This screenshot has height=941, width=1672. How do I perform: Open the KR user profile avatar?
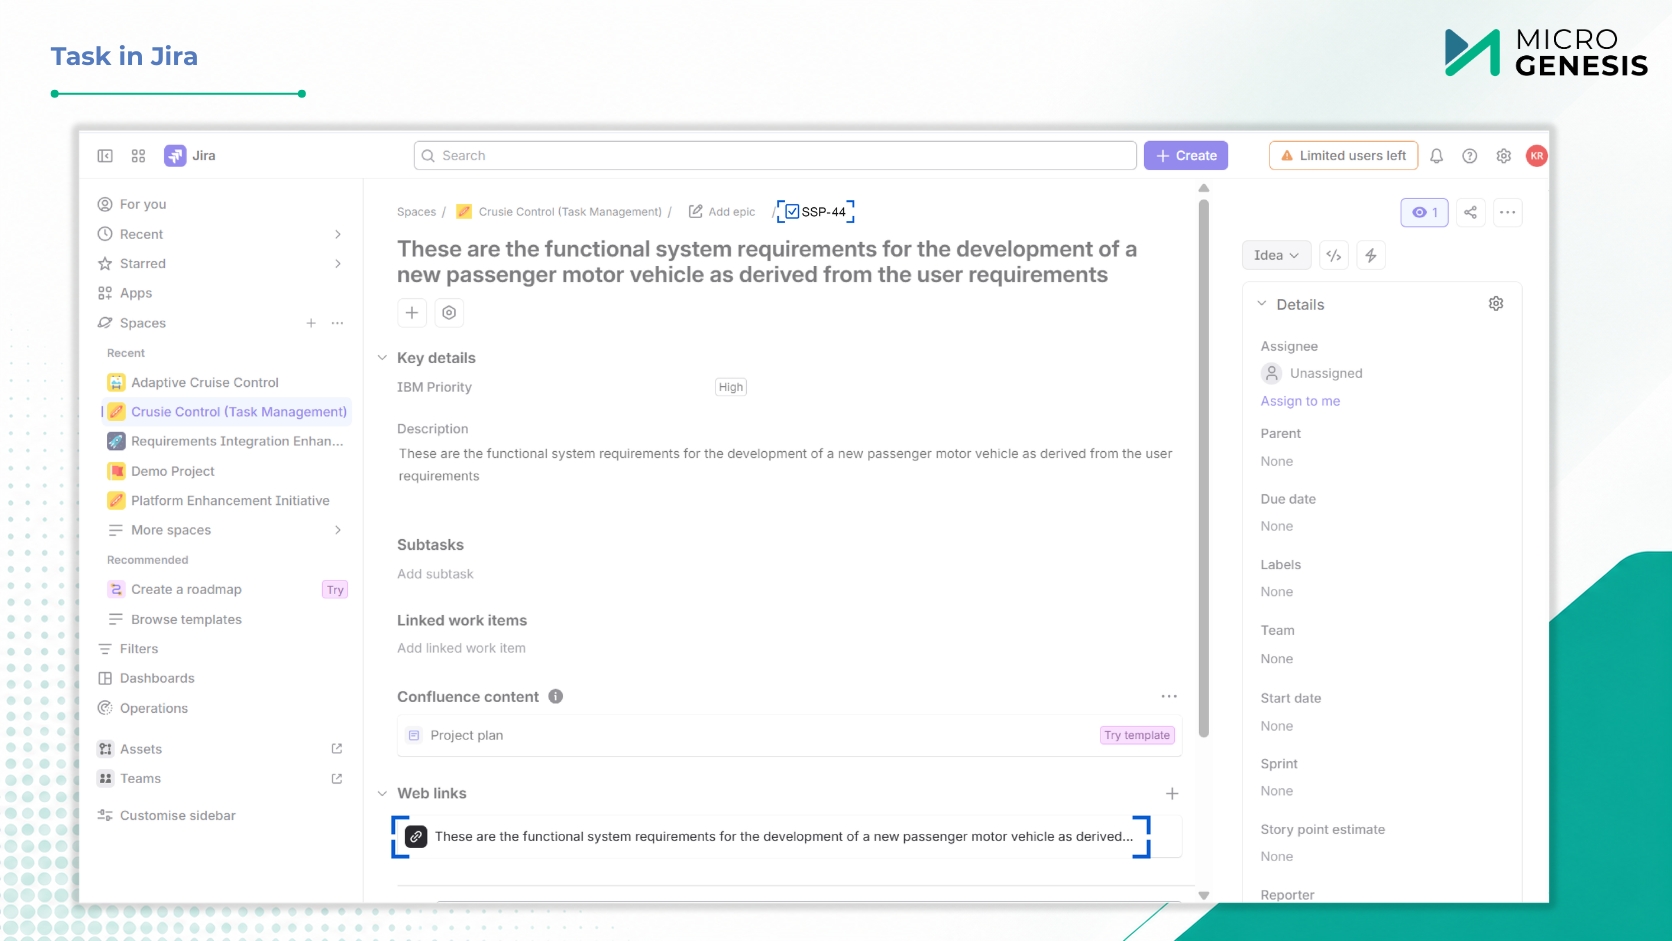point(1537,156)
